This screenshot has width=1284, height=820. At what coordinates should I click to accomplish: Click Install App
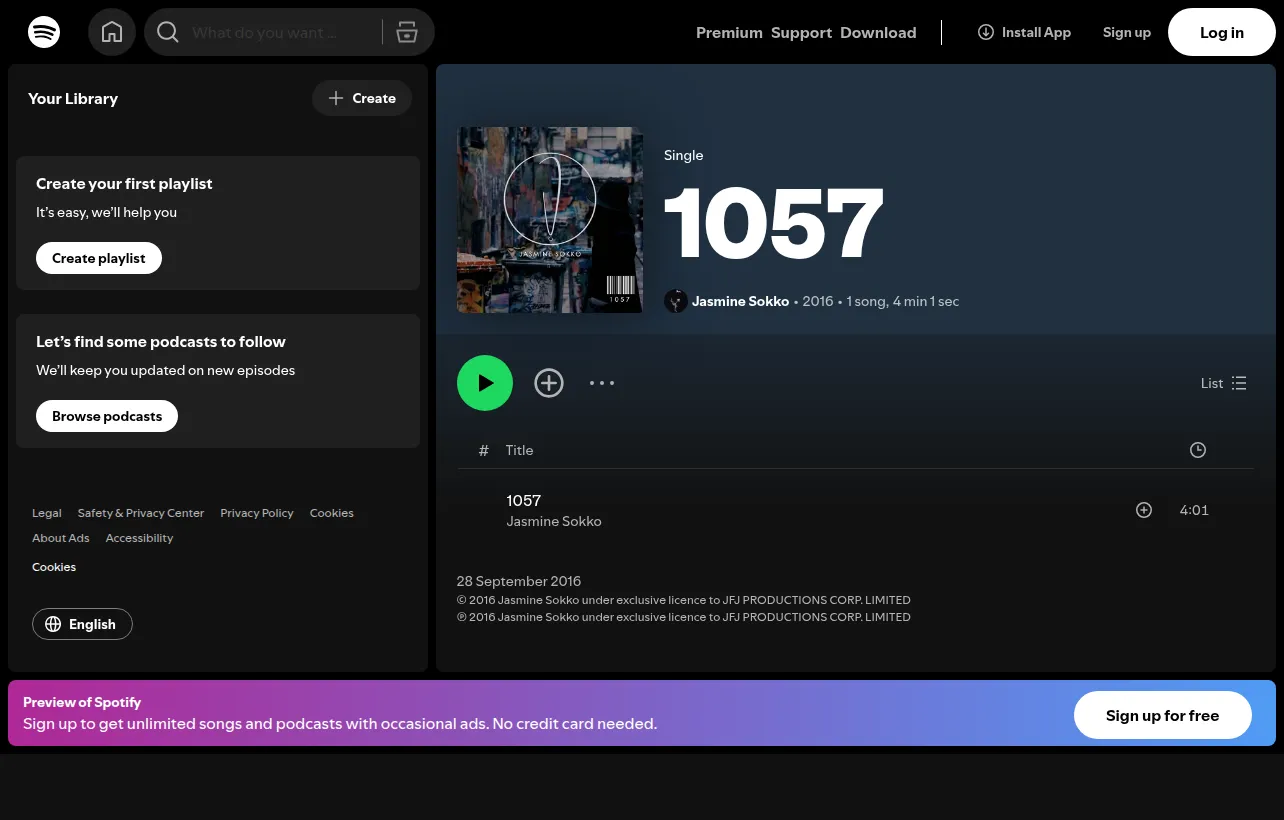(1024, 32)
